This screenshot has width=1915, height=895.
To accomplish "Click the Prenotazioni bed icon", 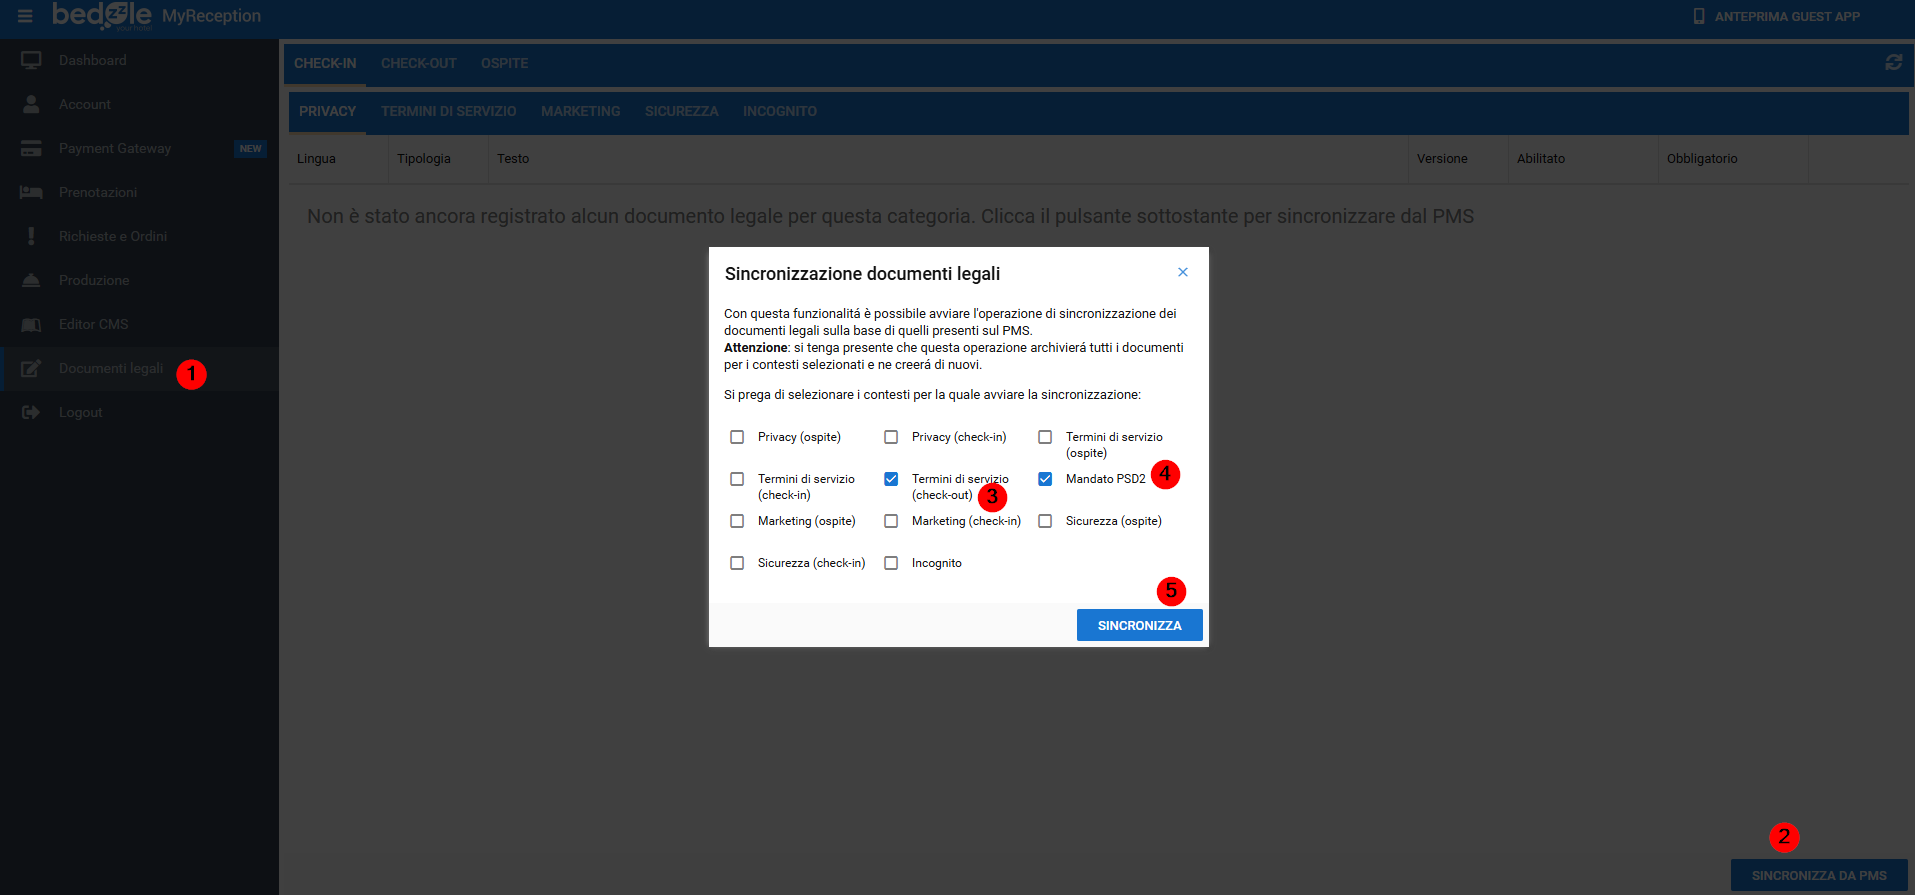I will (x=31, y=192).
